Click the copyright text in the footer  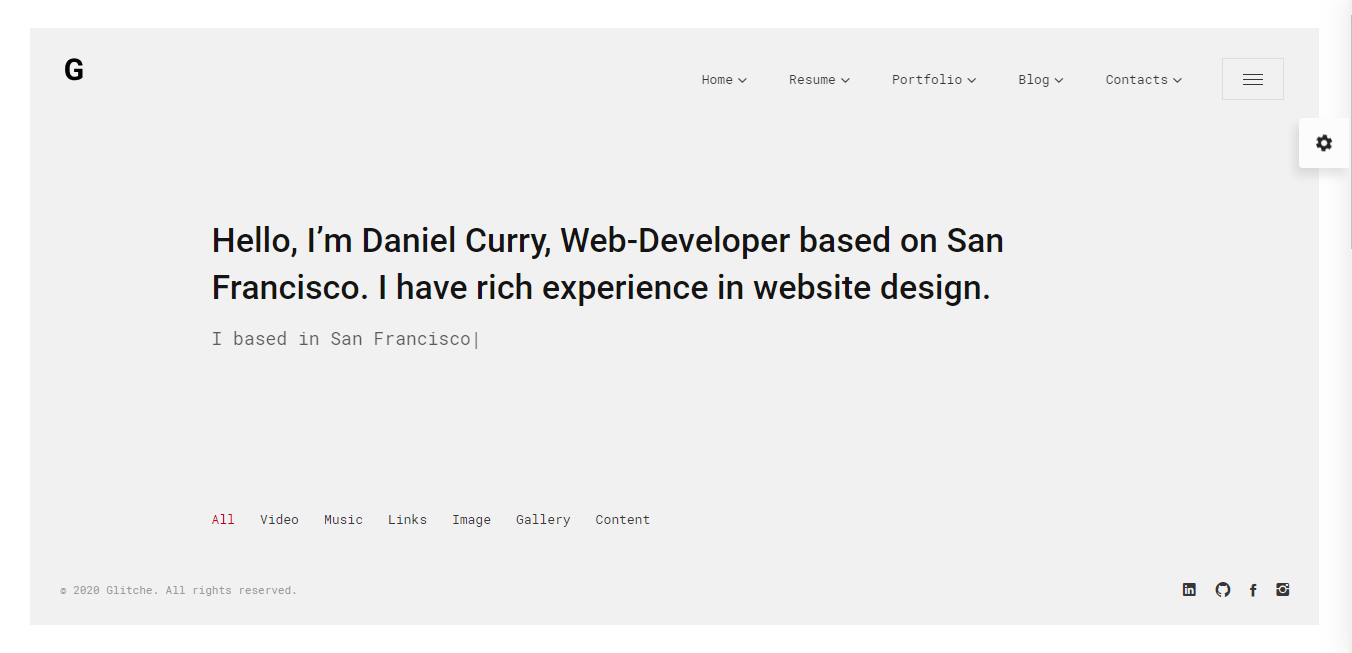[178, 589]
